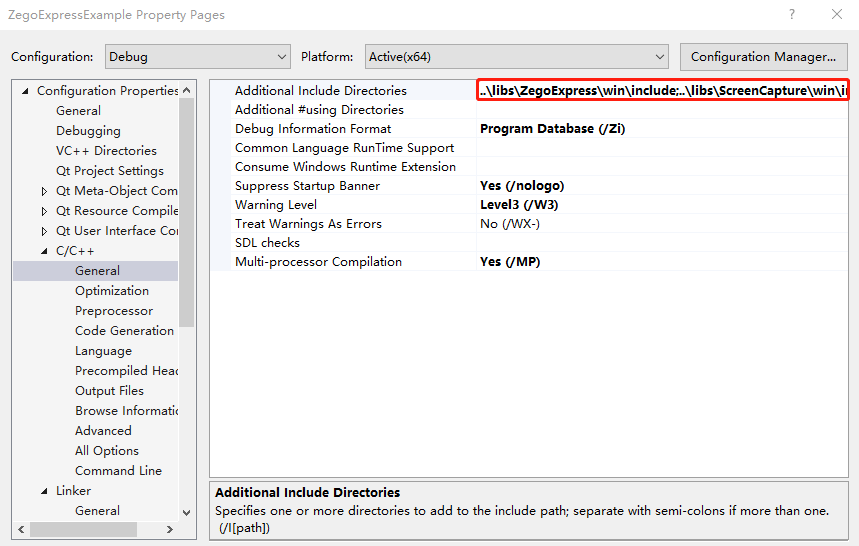Click the help question mark button

click(792, 14)
